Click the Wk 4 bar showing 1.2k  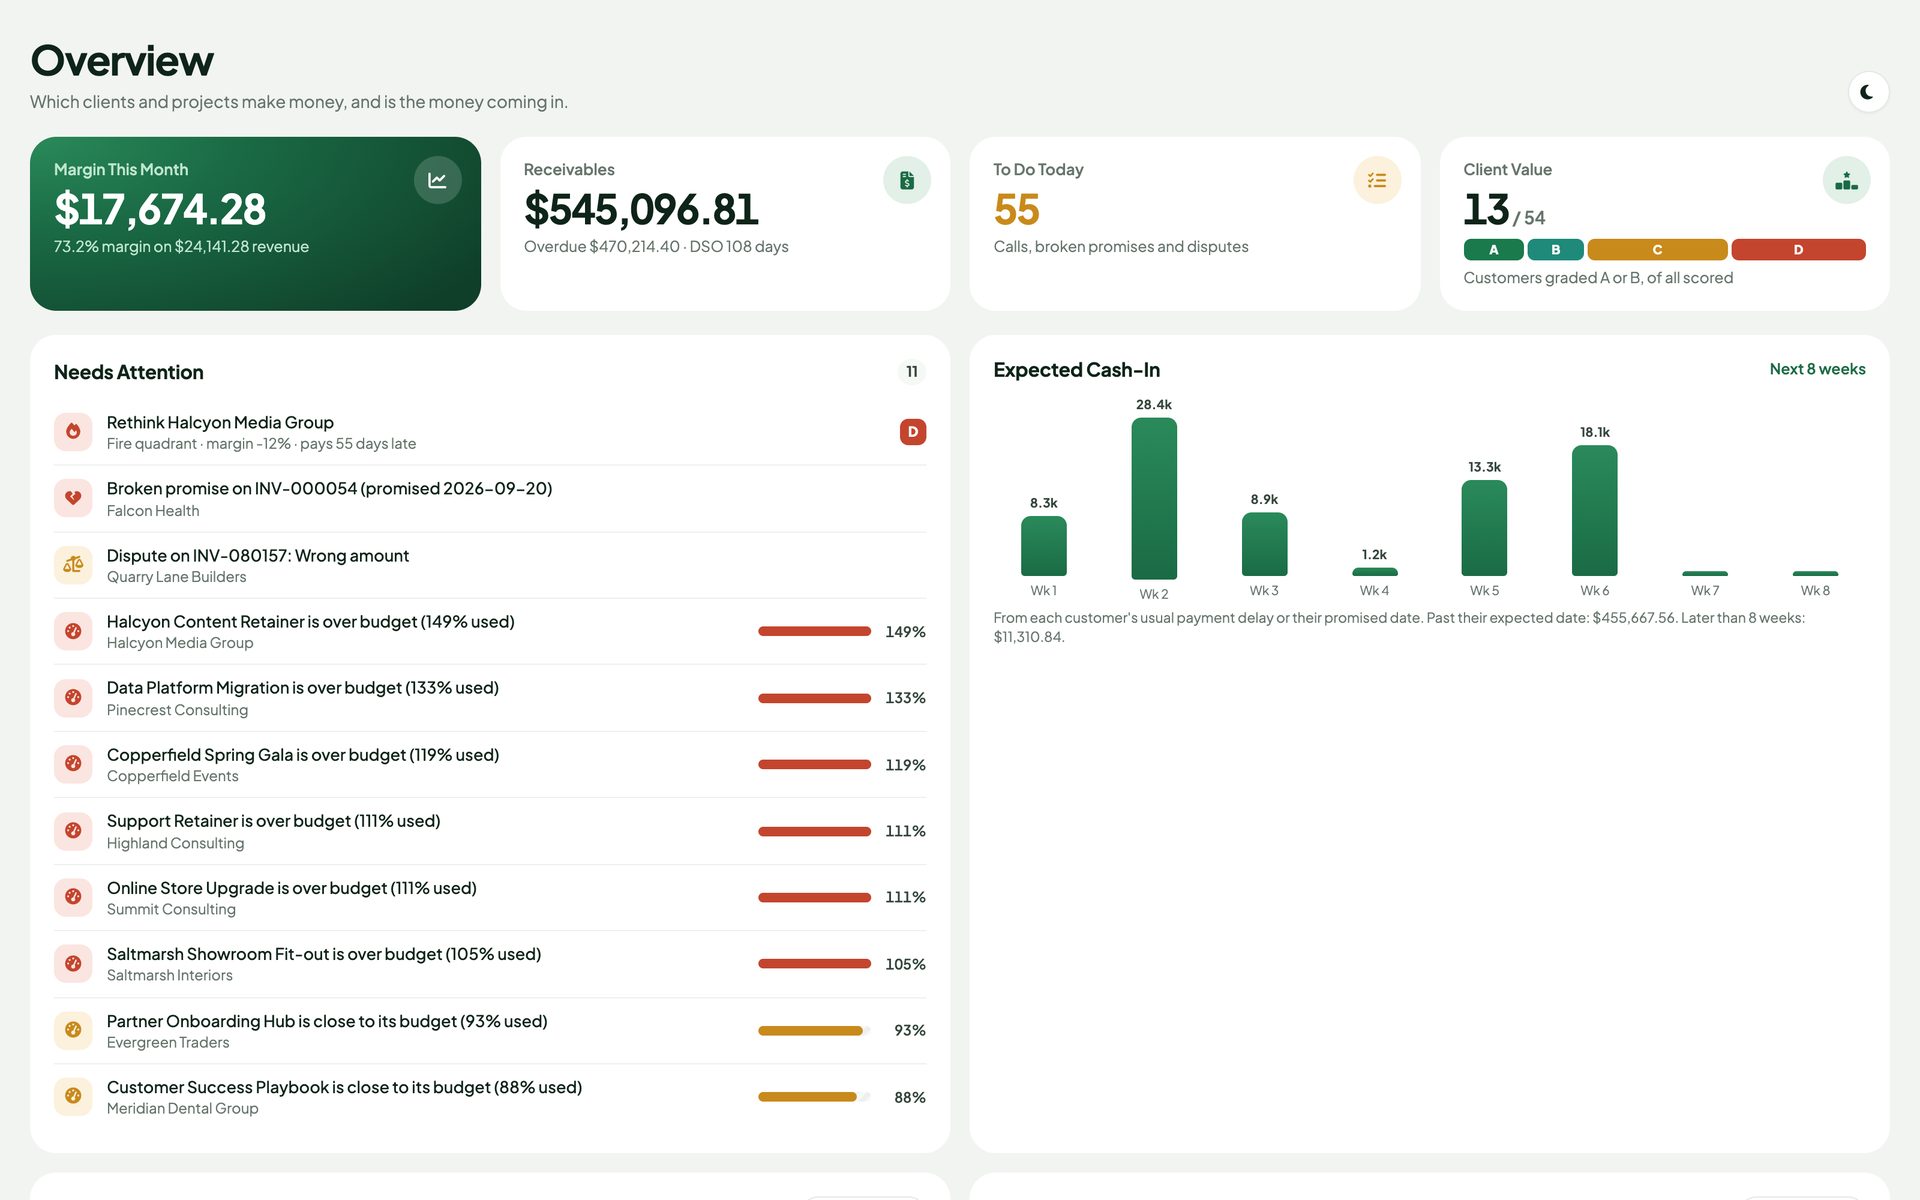[x=1374, y=572]
